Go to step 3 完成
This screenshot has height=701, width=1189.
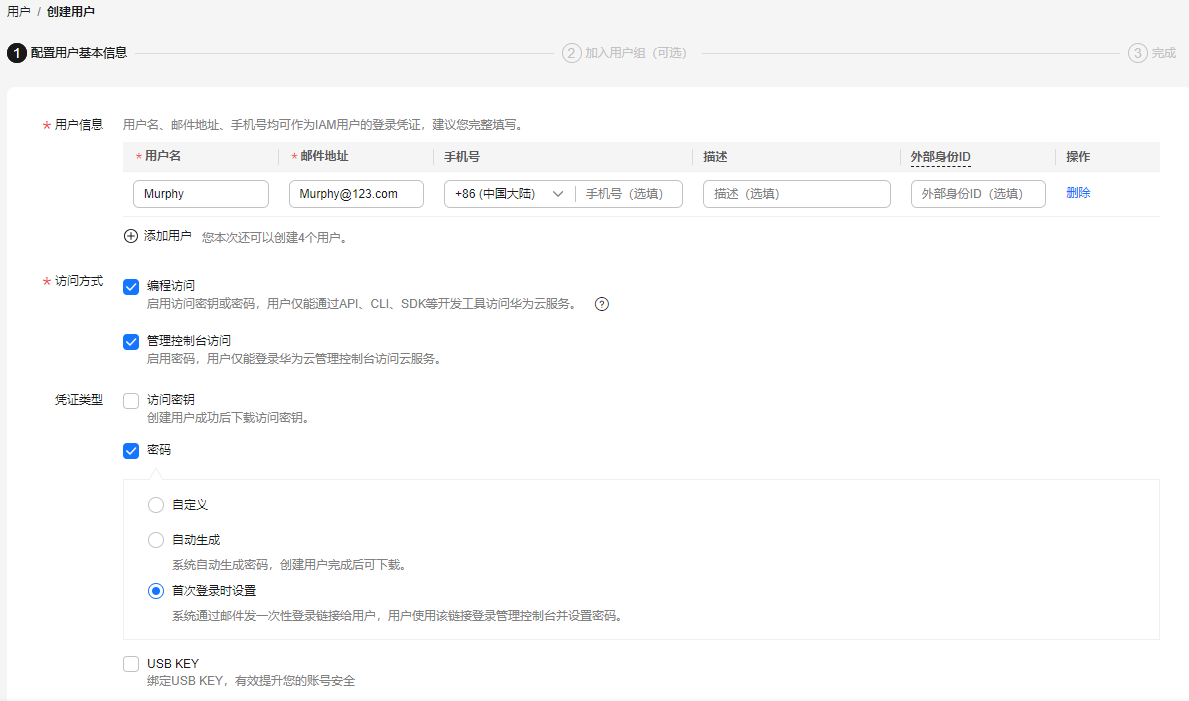click(x=1152, y=53)
